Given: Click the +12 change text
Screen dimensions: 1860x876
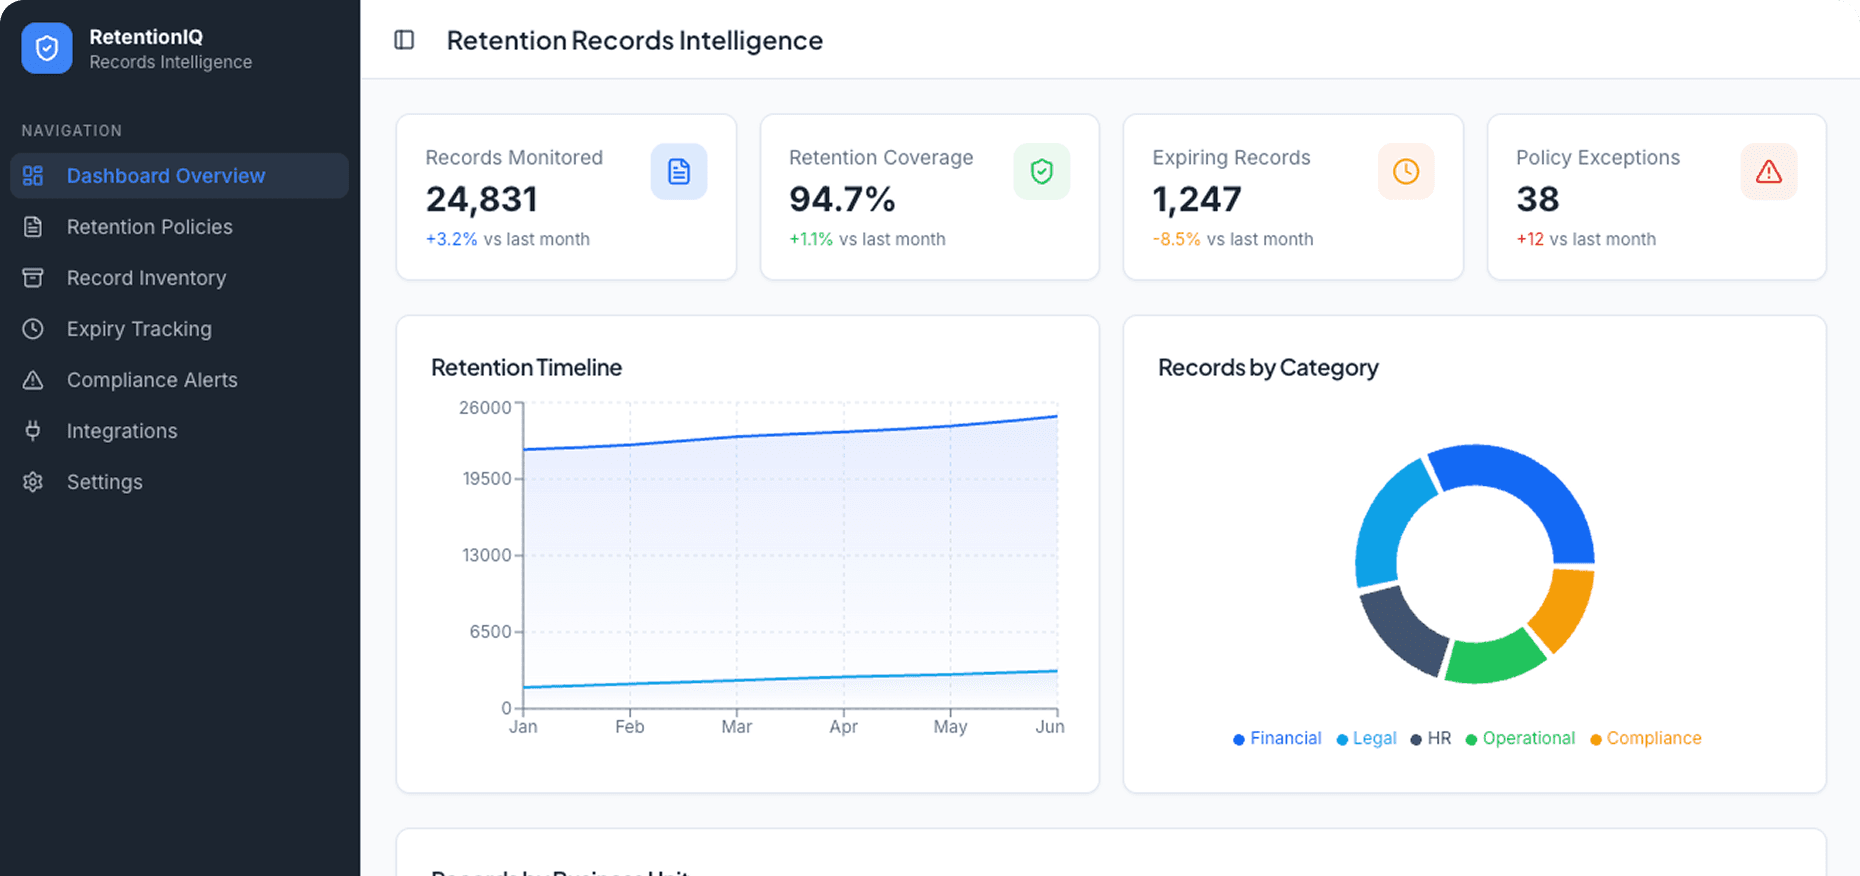Looking at the screenshot, I should coord(1530,239).
